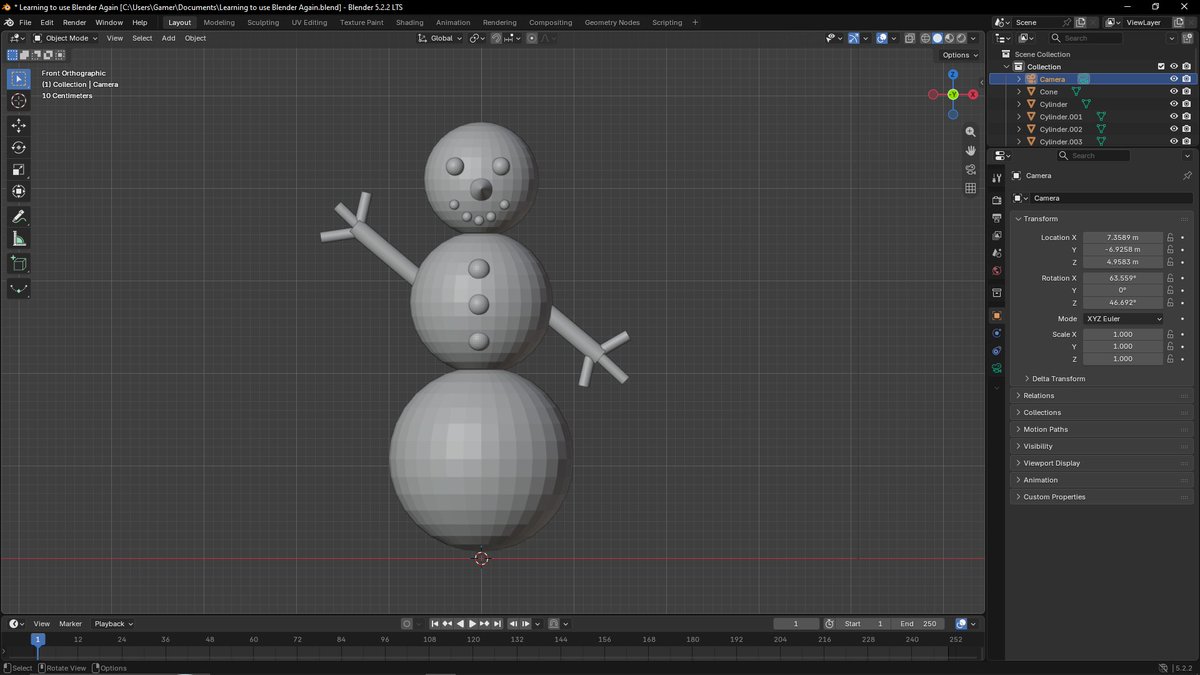Click the viewport Object menu button
The image size is (1200, 675).
(195, 38)
